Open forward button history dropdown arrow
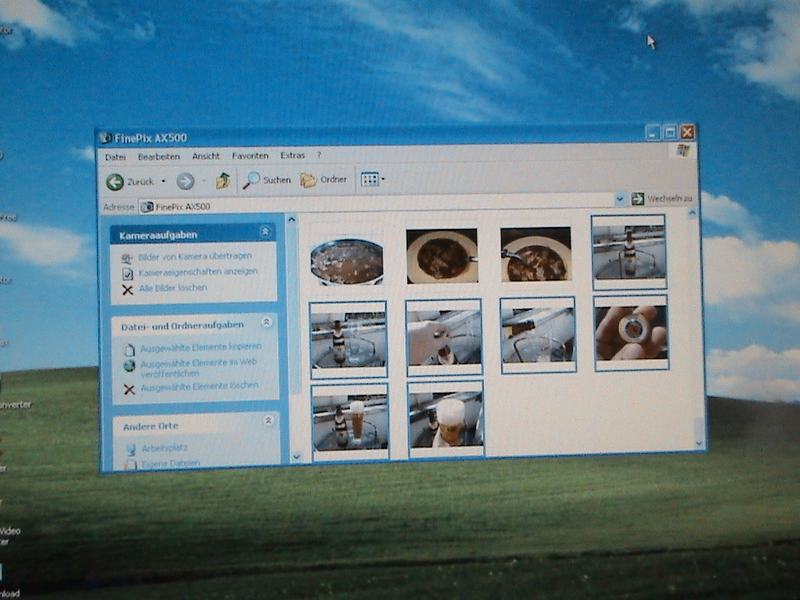 204,181
